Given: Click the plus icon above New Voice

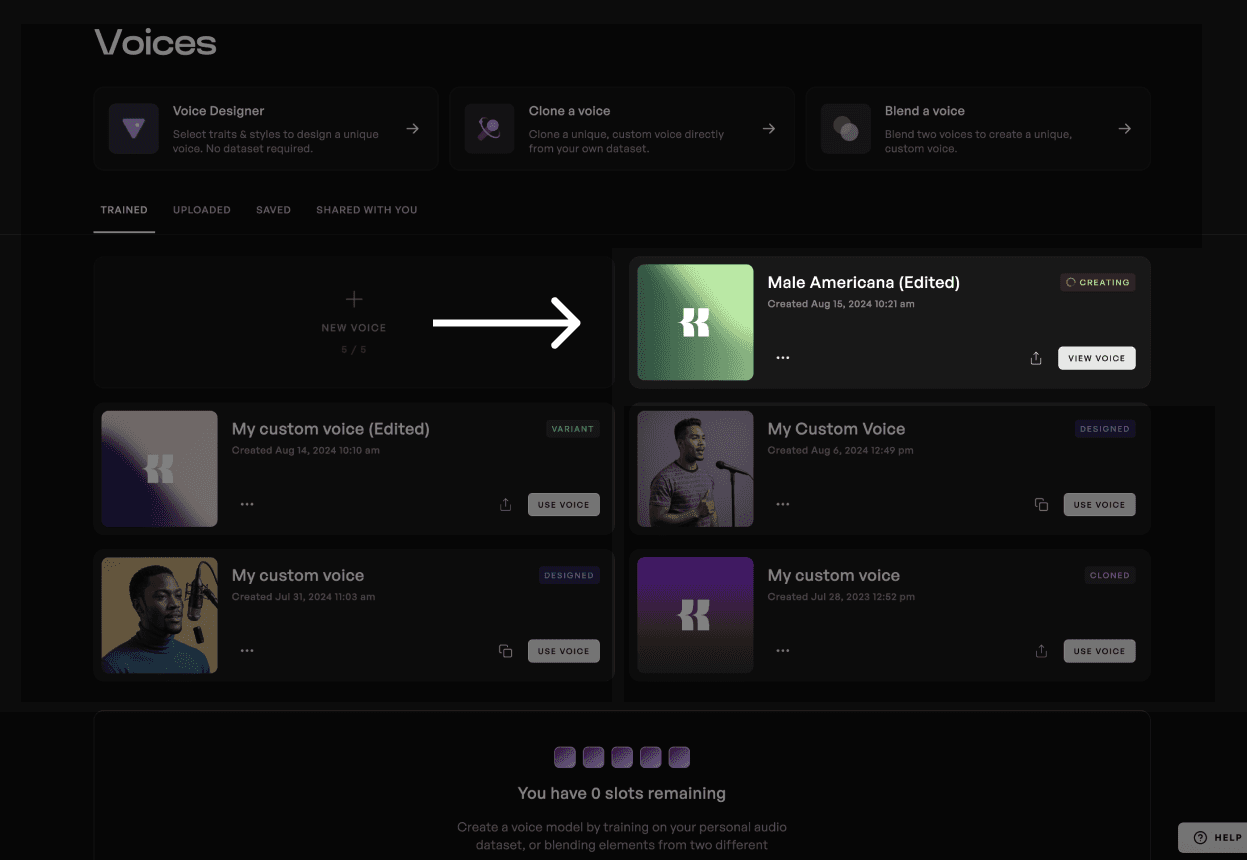Looking at the screenshot, I should (x=353, y=299).
